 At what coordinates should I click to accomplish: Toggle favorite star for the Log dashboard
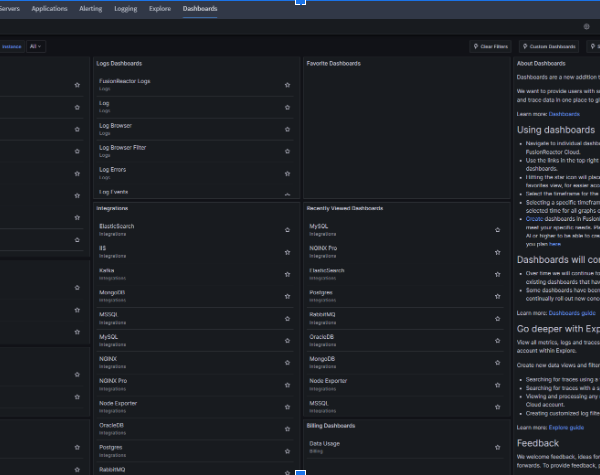coord(287,107)
